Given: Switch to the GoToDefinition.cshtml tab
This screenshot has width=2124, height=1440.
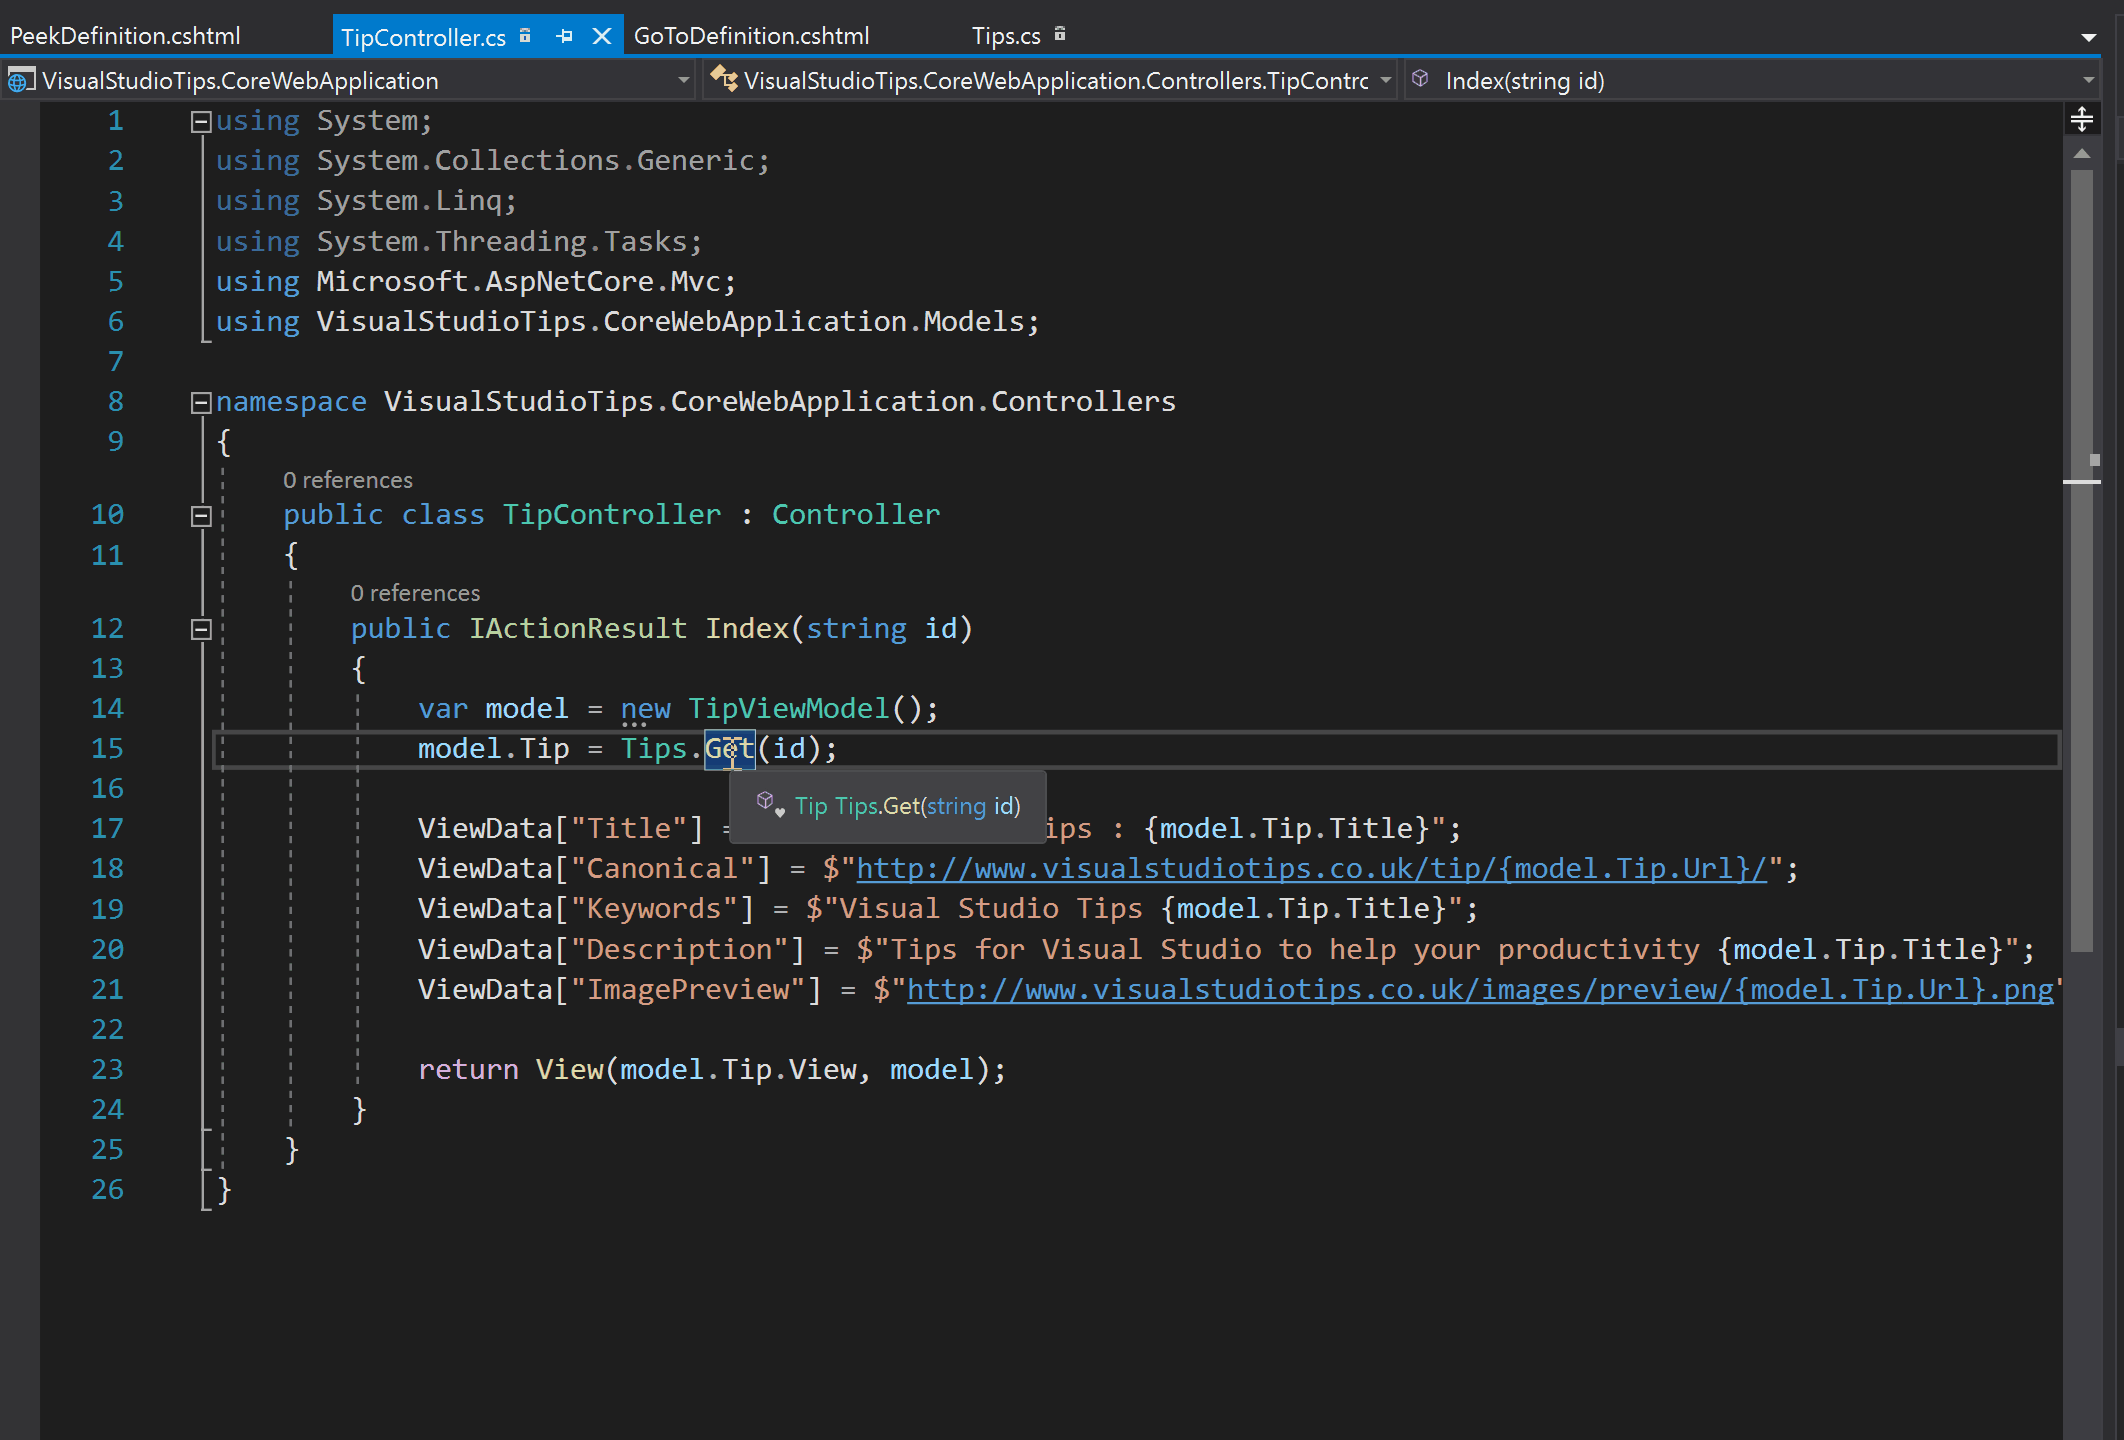Looking at the screenshot, I should 752,35.
